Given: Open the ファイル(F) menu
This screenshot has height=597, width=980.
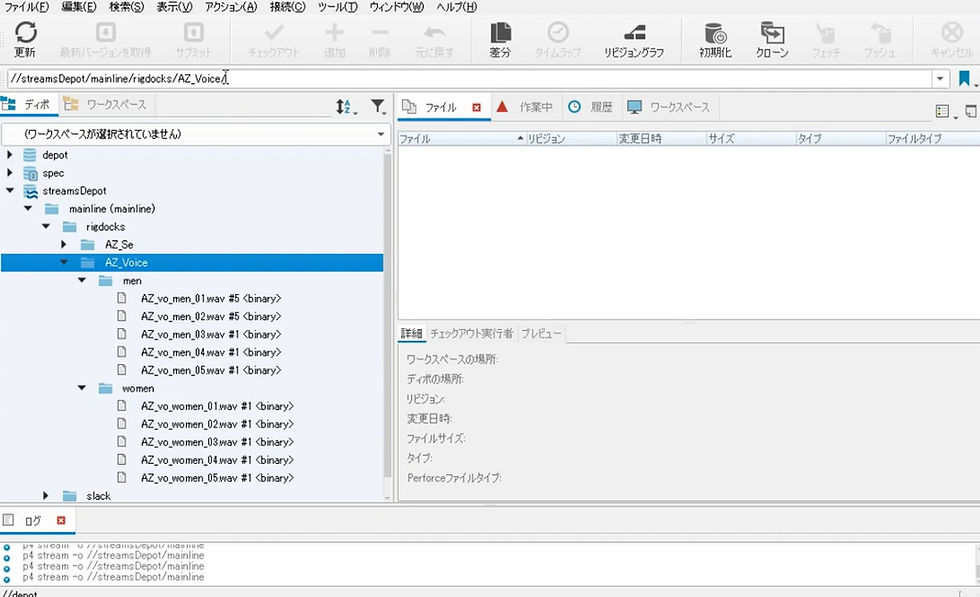Looking at the screenshot, I should tap(26, 7).
